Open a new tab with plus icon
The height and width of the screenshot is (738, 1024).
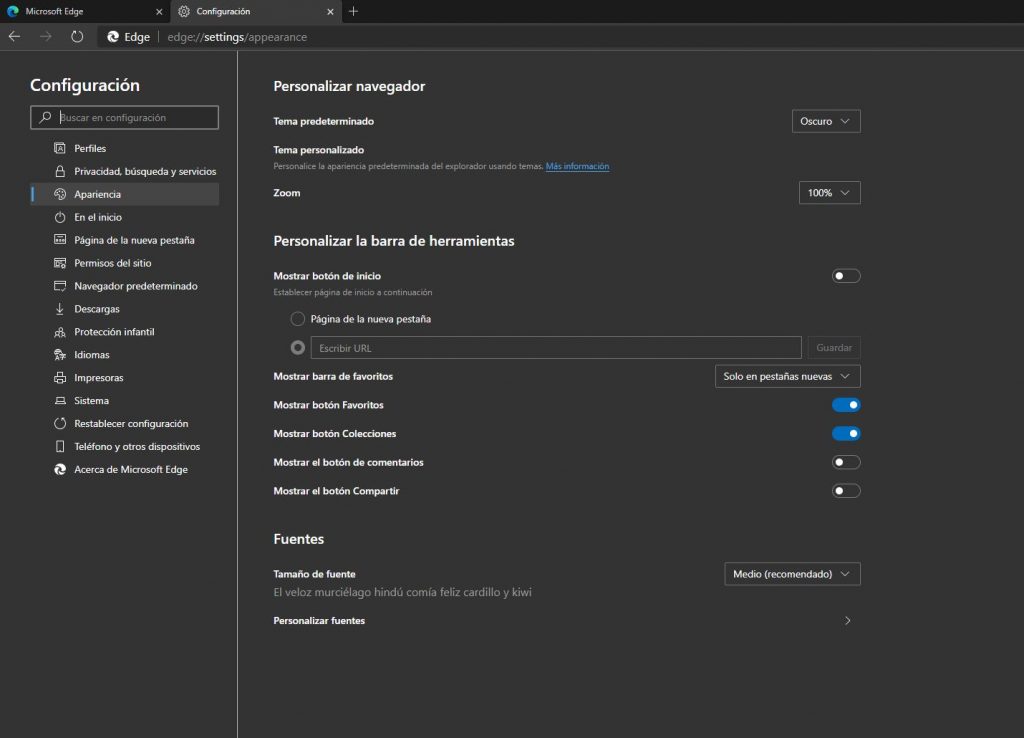coord(353,11)
